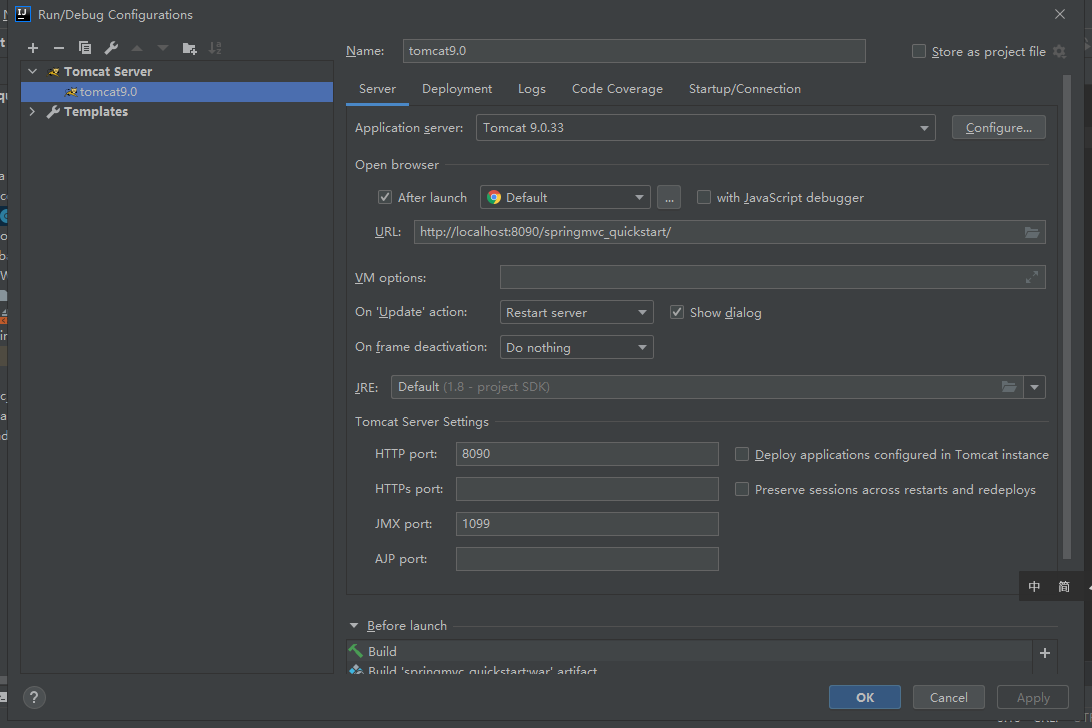The width and height of the screenshot is (1092, 728).
Task: Open edit templates wrench icon
Action: click(x=111, y=48)
